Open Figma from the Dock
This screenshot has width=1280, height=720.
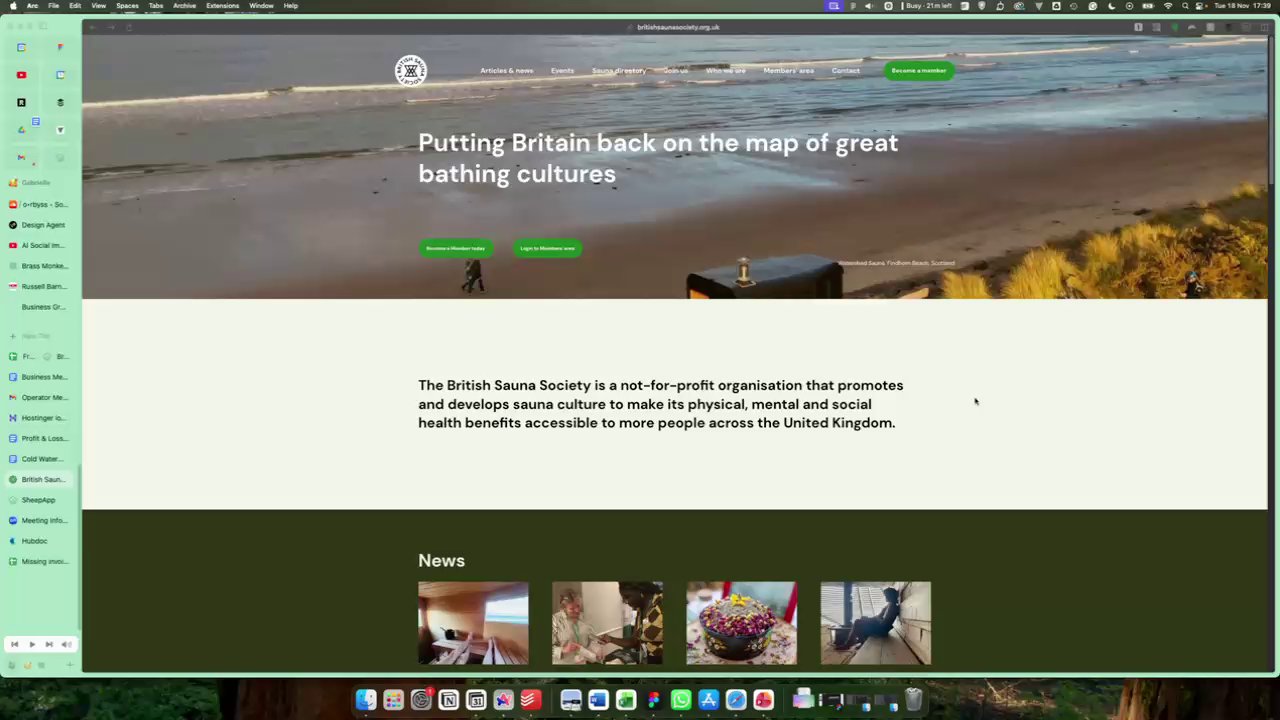tap(653, 701)
